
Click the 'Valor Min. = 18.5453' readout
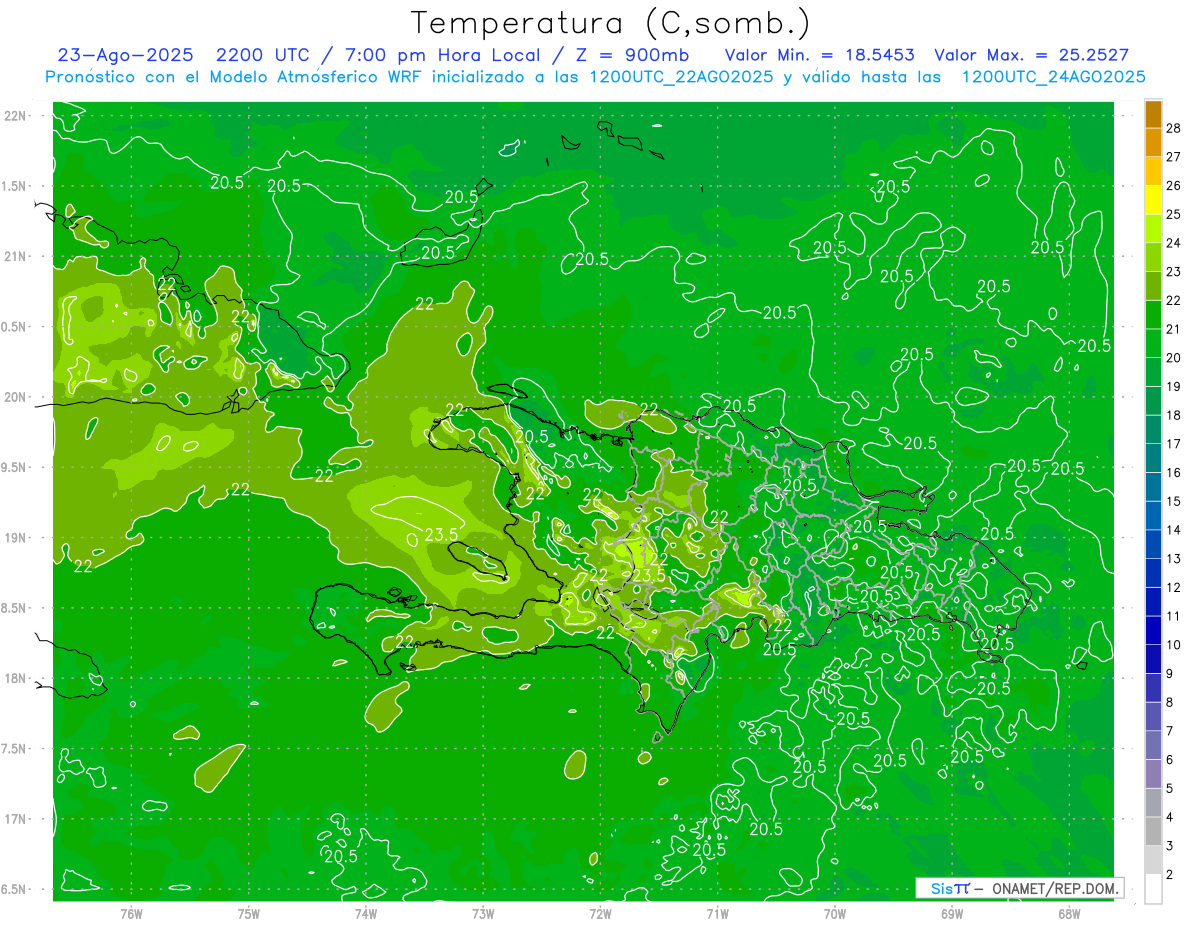(x=820, y=55)
